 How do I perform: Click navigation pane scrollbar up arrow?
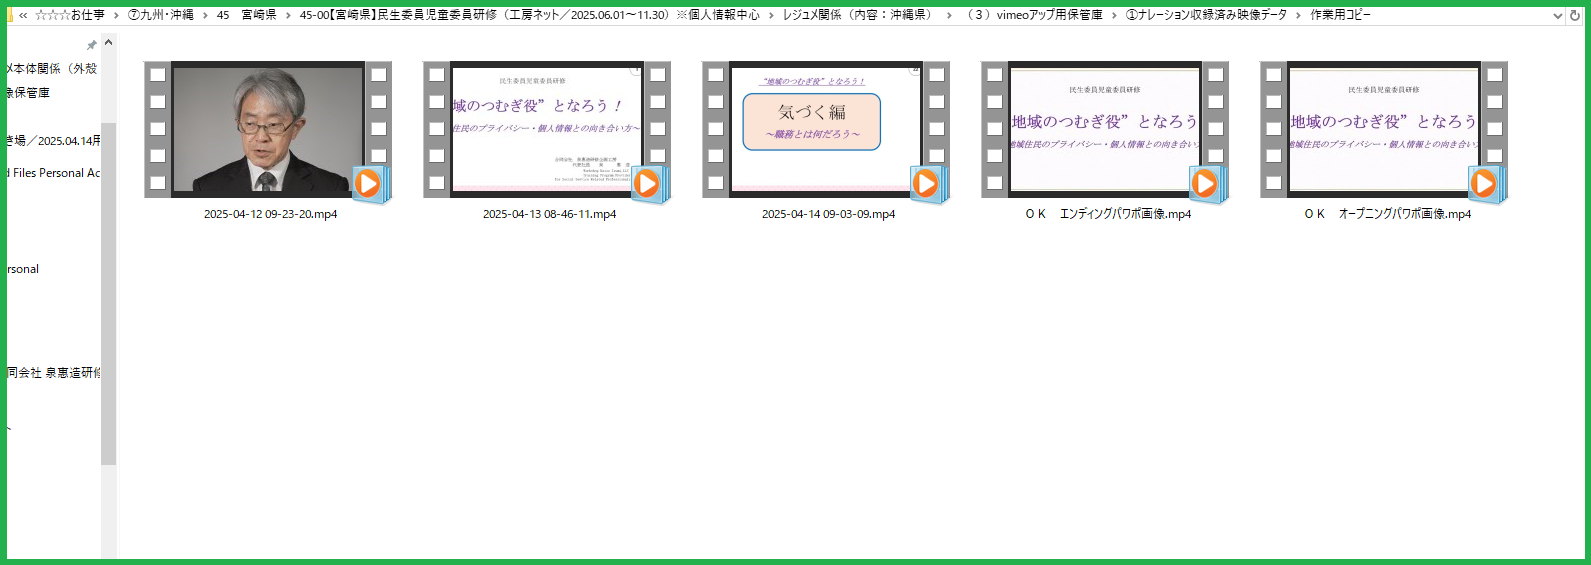(x=108, y=43)
